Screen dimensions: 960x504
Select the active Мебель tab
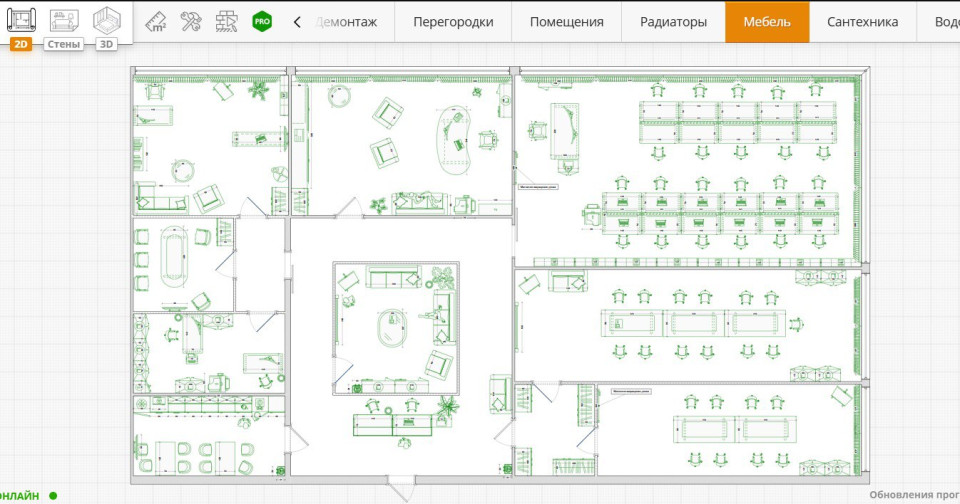767,22
